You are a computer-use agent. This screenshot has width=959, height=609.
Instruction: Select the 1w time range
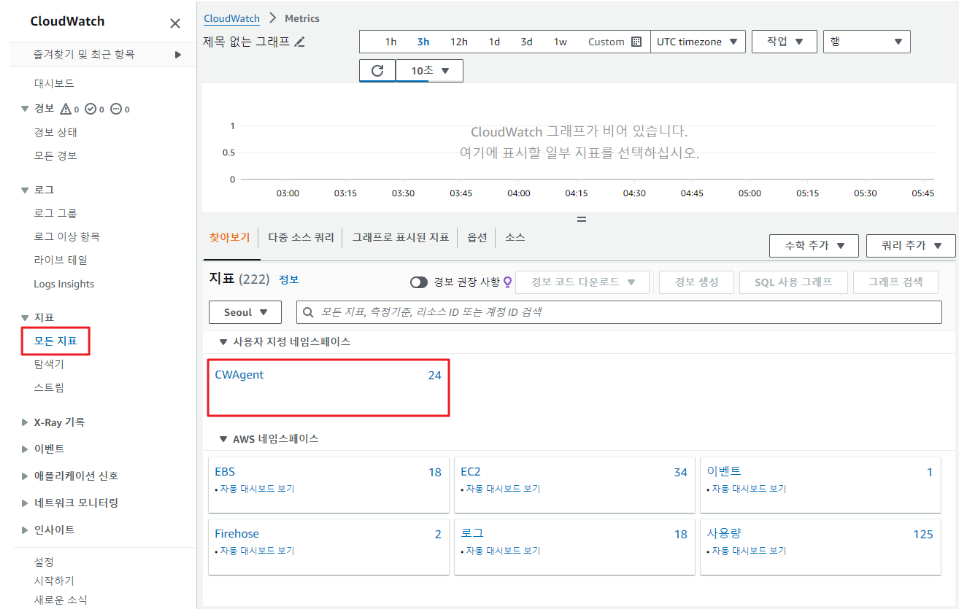(560, 42)
